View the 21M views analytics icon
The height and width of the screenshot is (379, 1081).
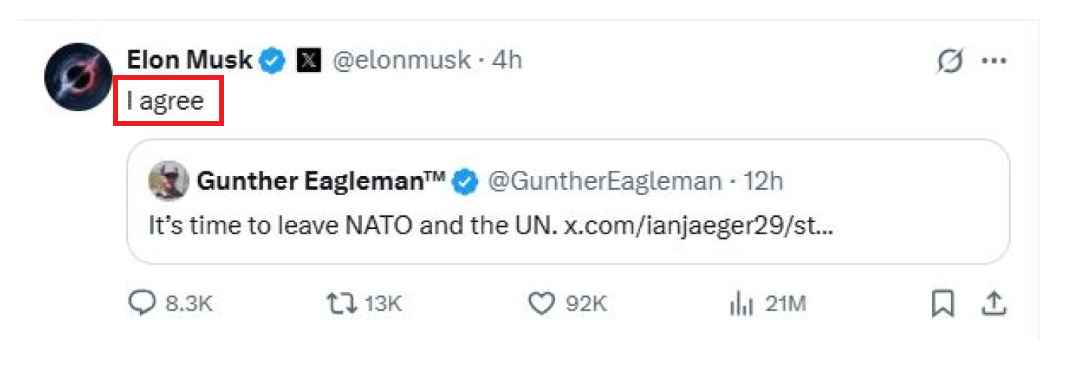[x=738, y=304]
